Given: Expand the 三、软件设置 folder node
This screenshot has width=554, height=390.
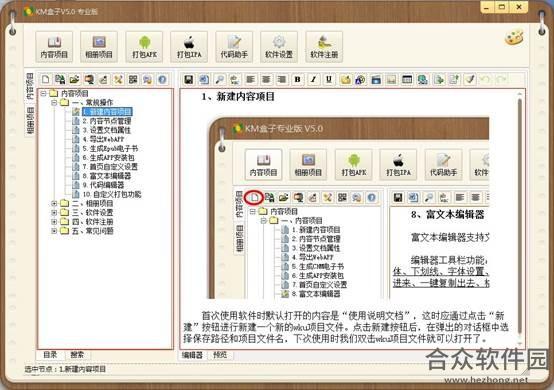Looking at the screenshot, I should pyautogui.click(x=54, y=213).
